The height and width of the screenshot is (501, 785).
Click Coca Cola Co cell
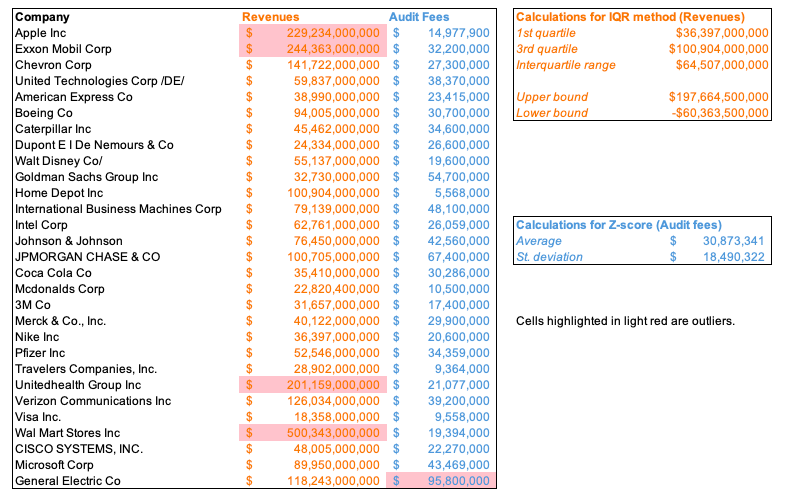tap(53, 273)
